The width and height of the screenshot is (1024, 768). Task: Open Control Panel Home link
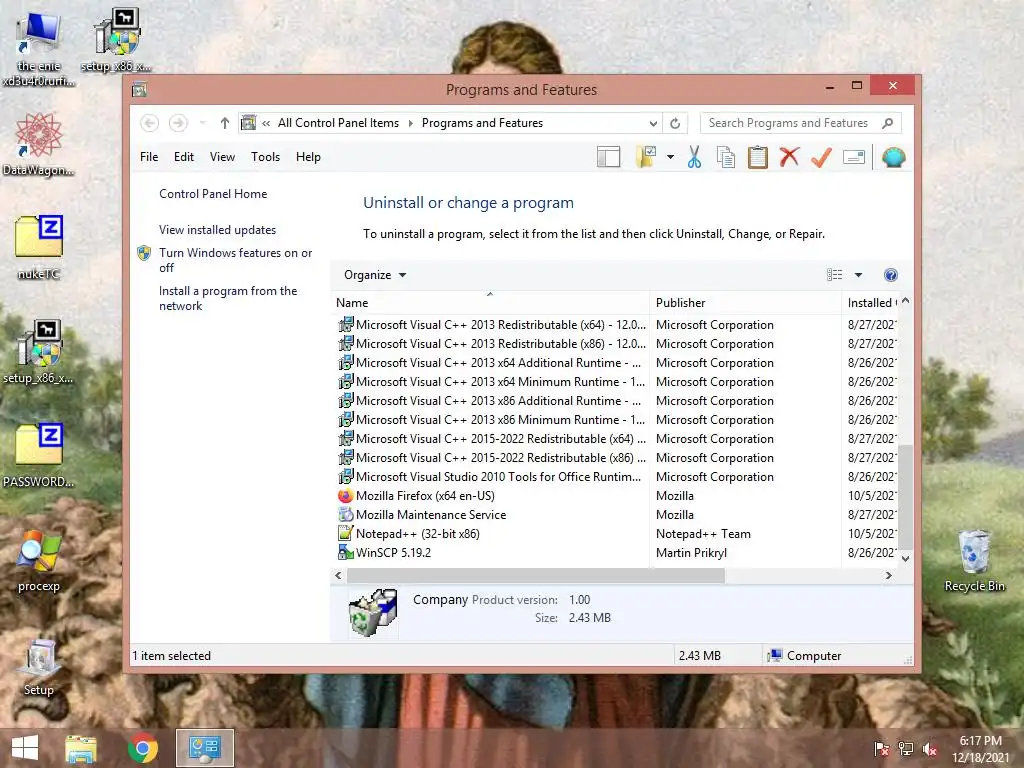point(213,194)
